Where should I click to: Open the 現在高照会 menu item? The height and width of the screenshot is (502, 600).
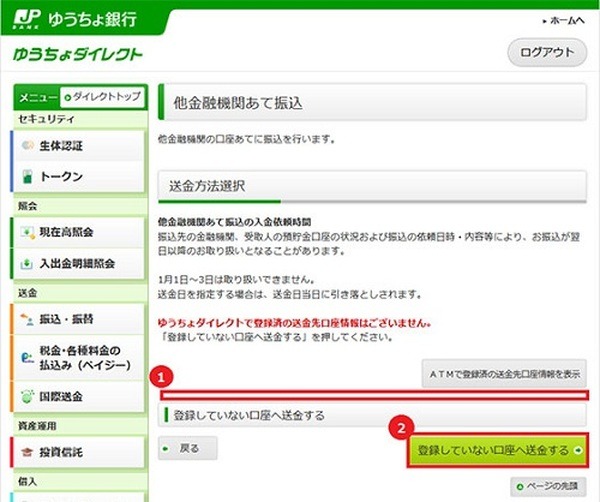pyautogui.click(x=78, y=232)
